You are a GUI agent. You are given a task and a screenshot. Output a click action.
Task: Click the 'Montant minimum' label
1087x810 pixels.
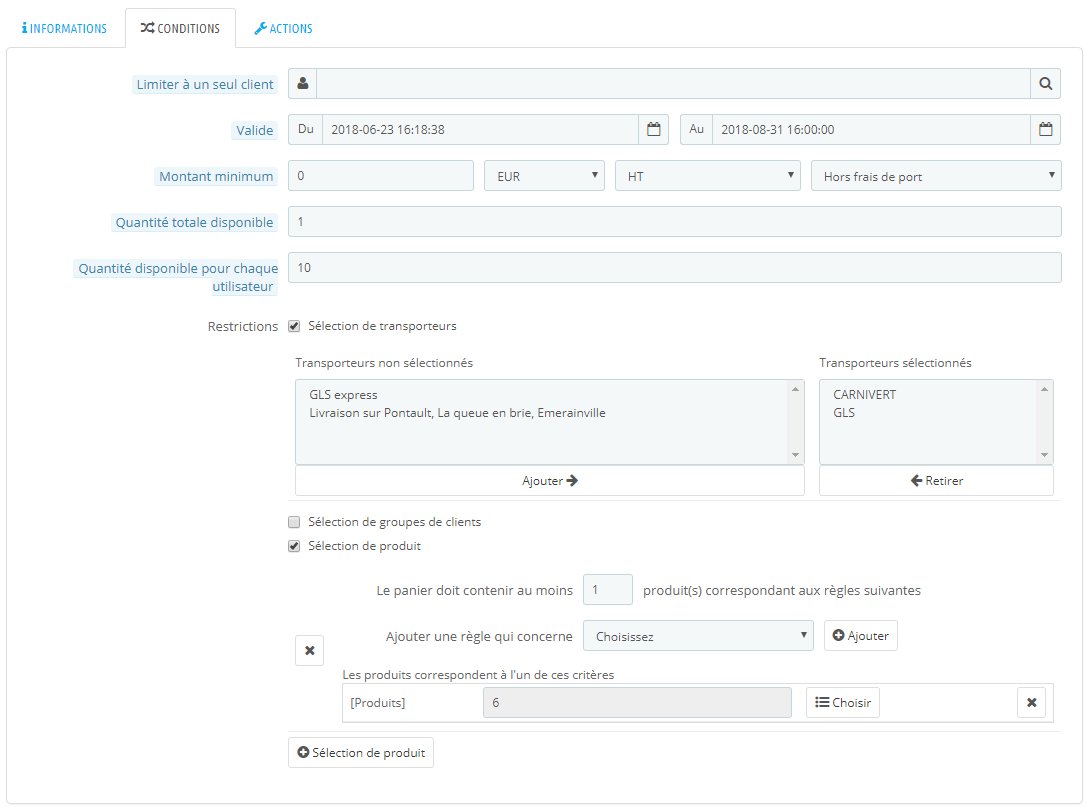click(x=216, y=177)
